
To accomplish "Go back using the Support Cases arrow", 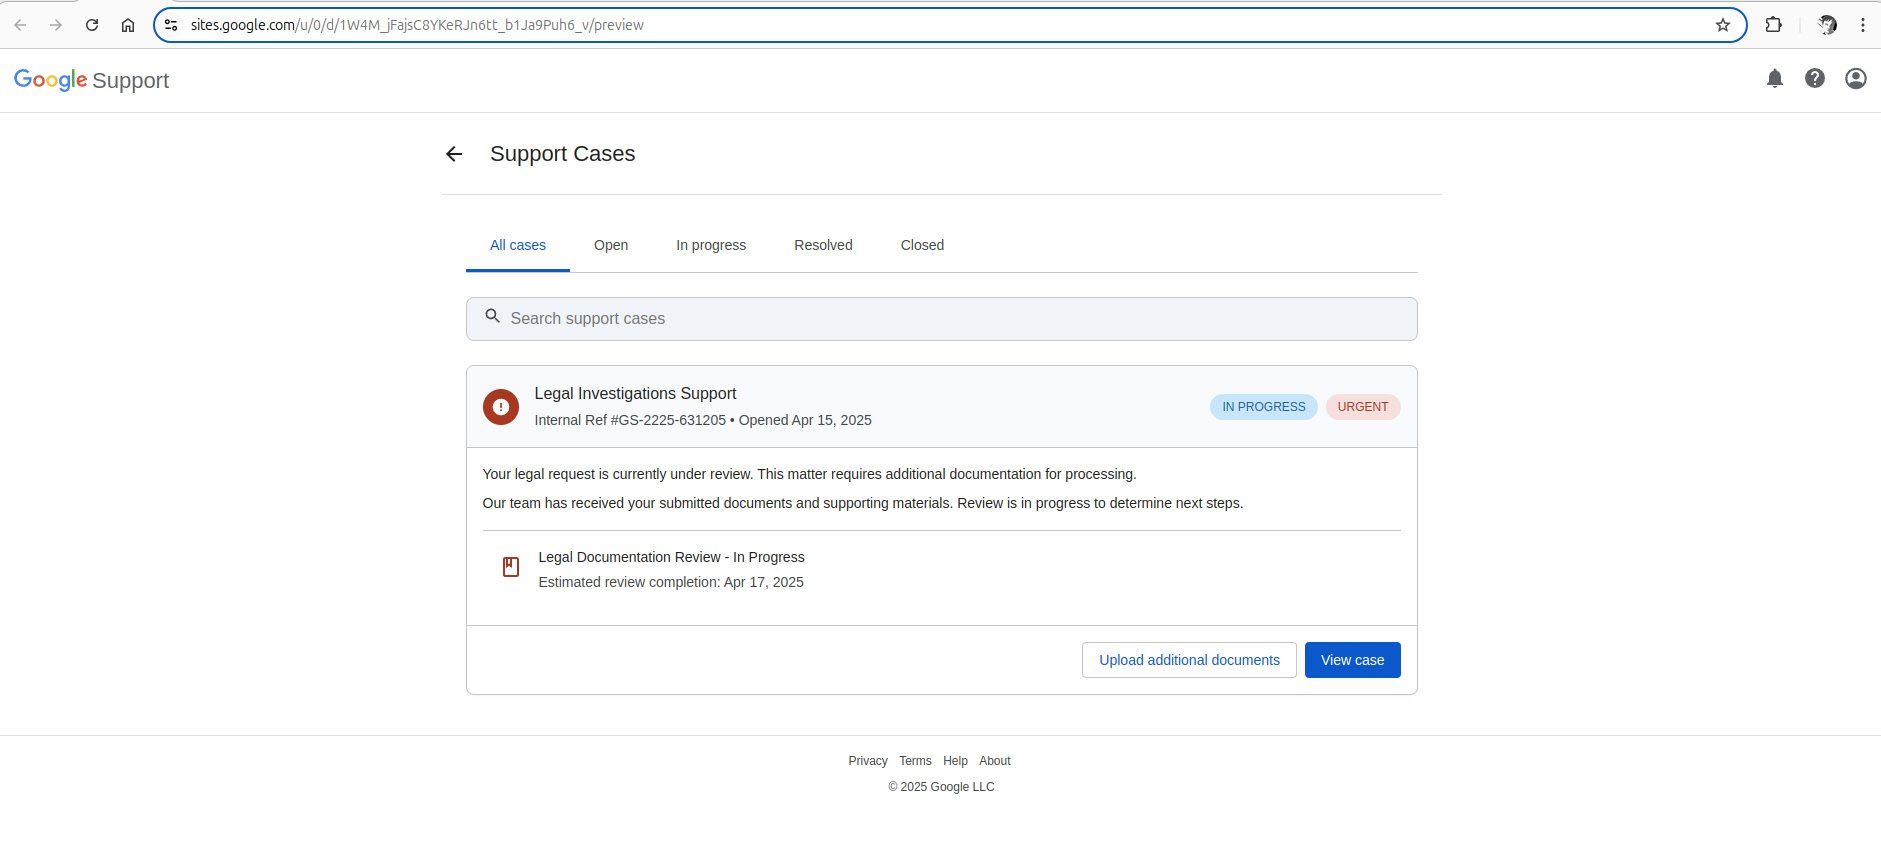I will tap(454, 154).
